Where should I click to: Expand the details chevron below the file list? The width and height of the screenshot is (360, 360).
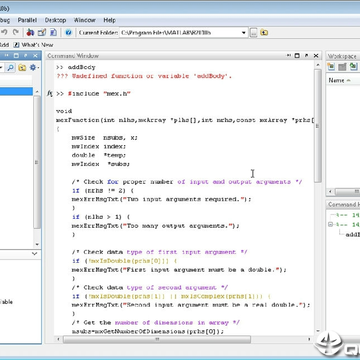click(x=34, y=254)
